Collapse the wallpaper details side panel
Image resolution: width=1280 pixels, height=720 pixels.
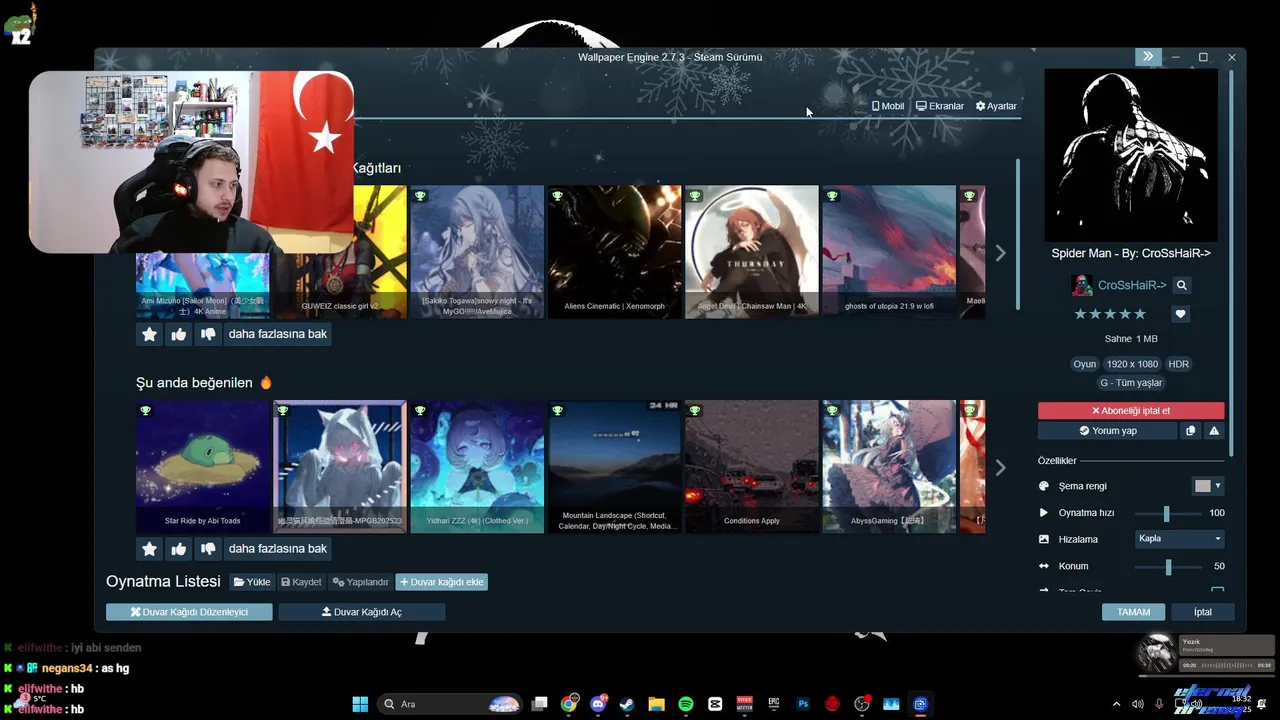click(x=1148, y=57)
